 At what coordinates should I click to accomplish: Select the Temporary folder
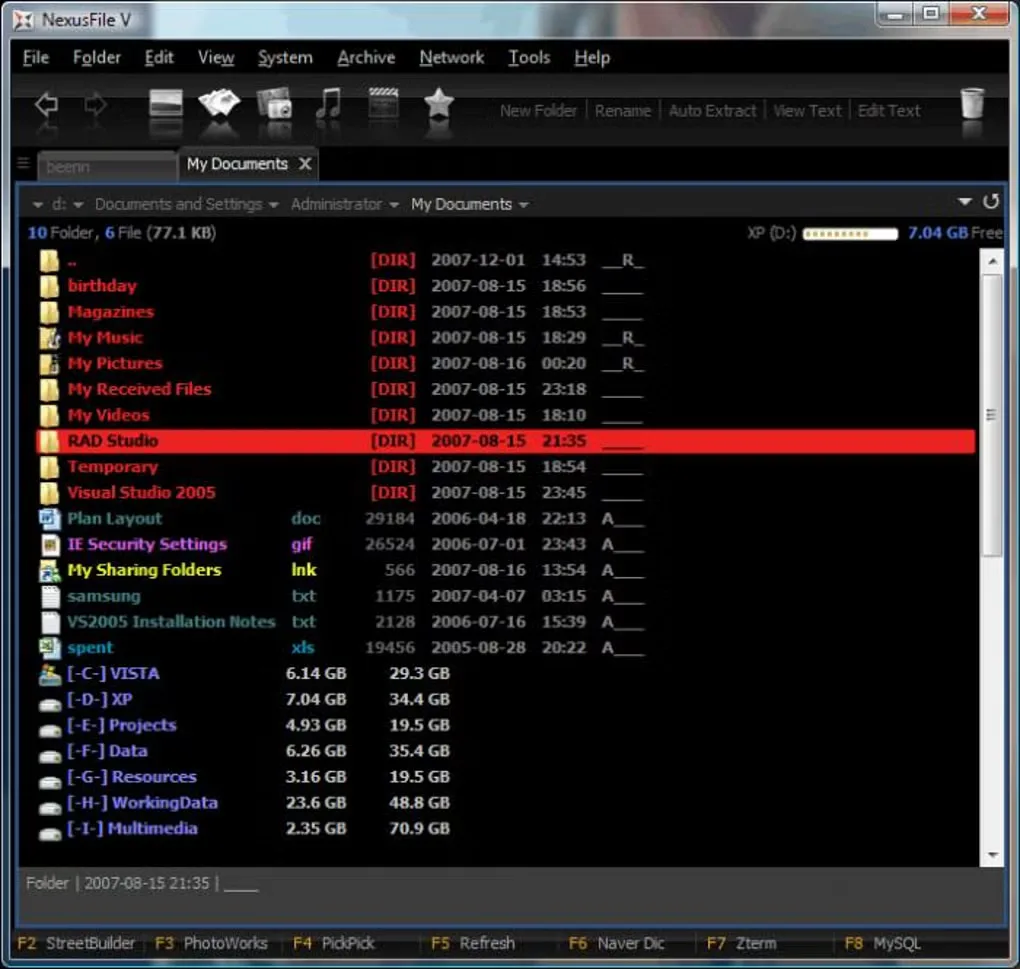pyautogui.click(x=113, y=467)
